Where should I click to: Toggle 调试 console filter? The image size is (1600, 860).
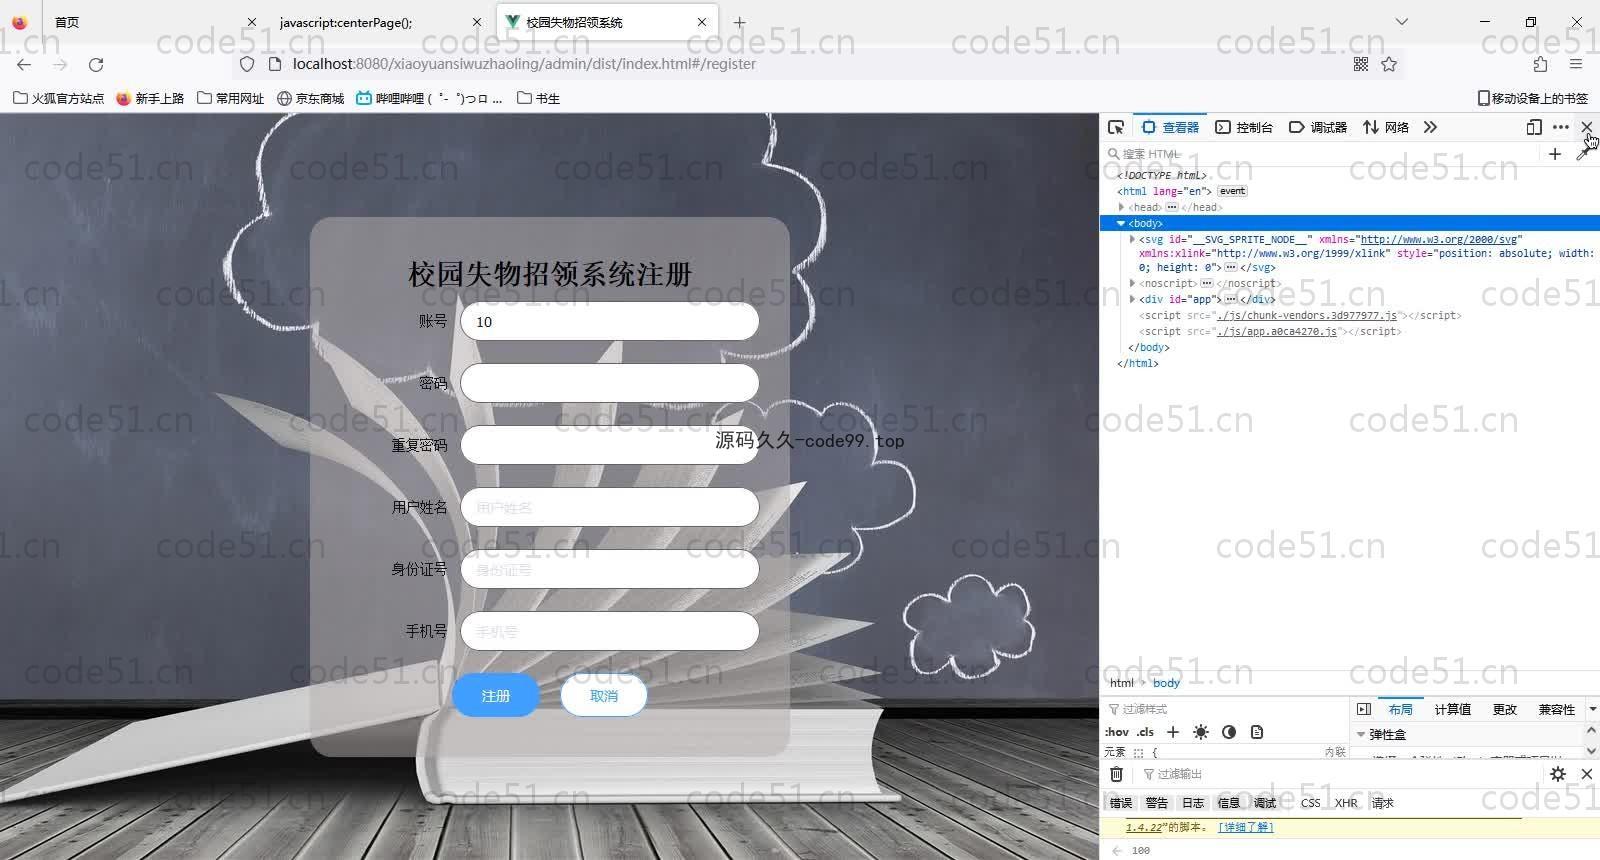tap(1265, 803)
